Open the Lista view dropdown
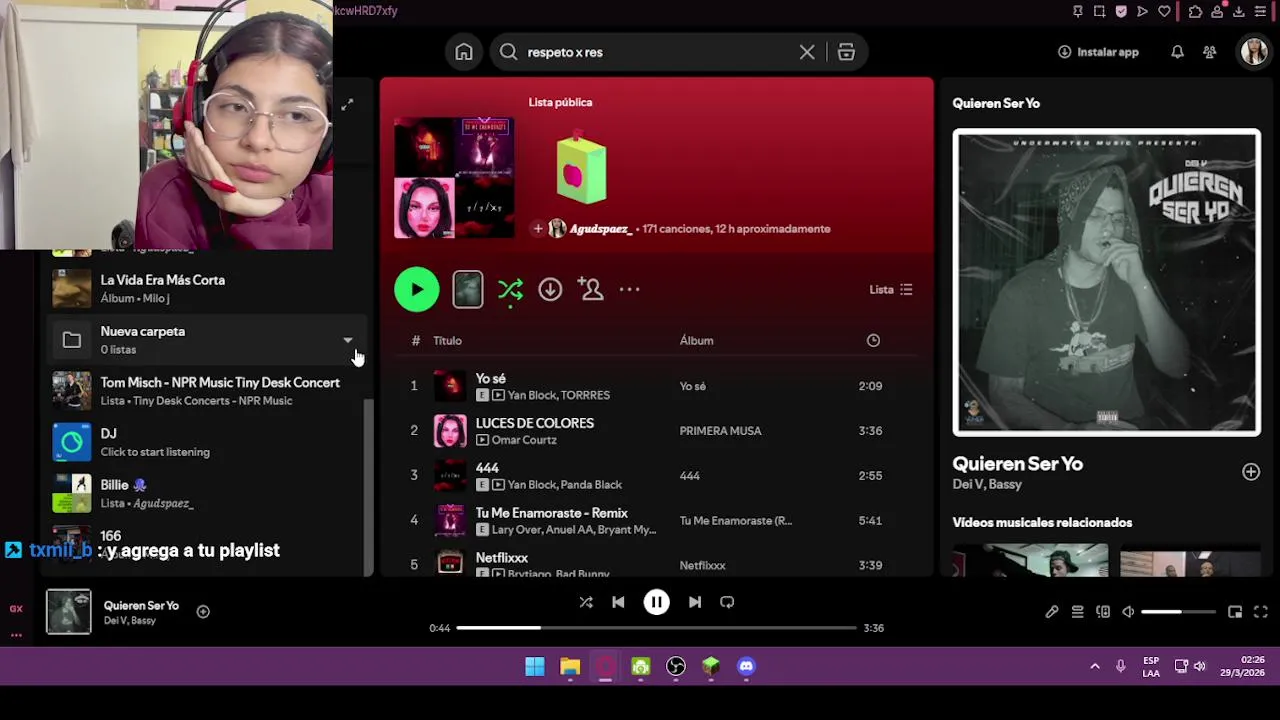 (891, 290)
